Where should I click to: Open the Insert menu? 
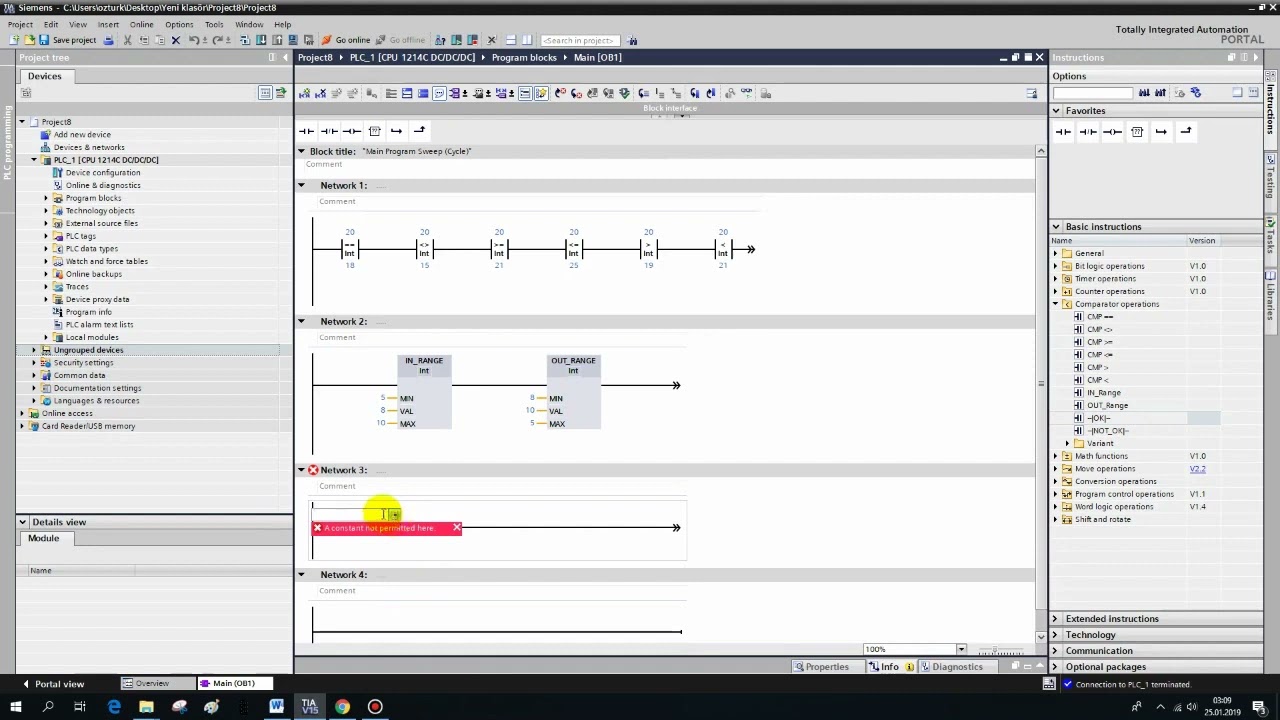(x=108, y=24)
